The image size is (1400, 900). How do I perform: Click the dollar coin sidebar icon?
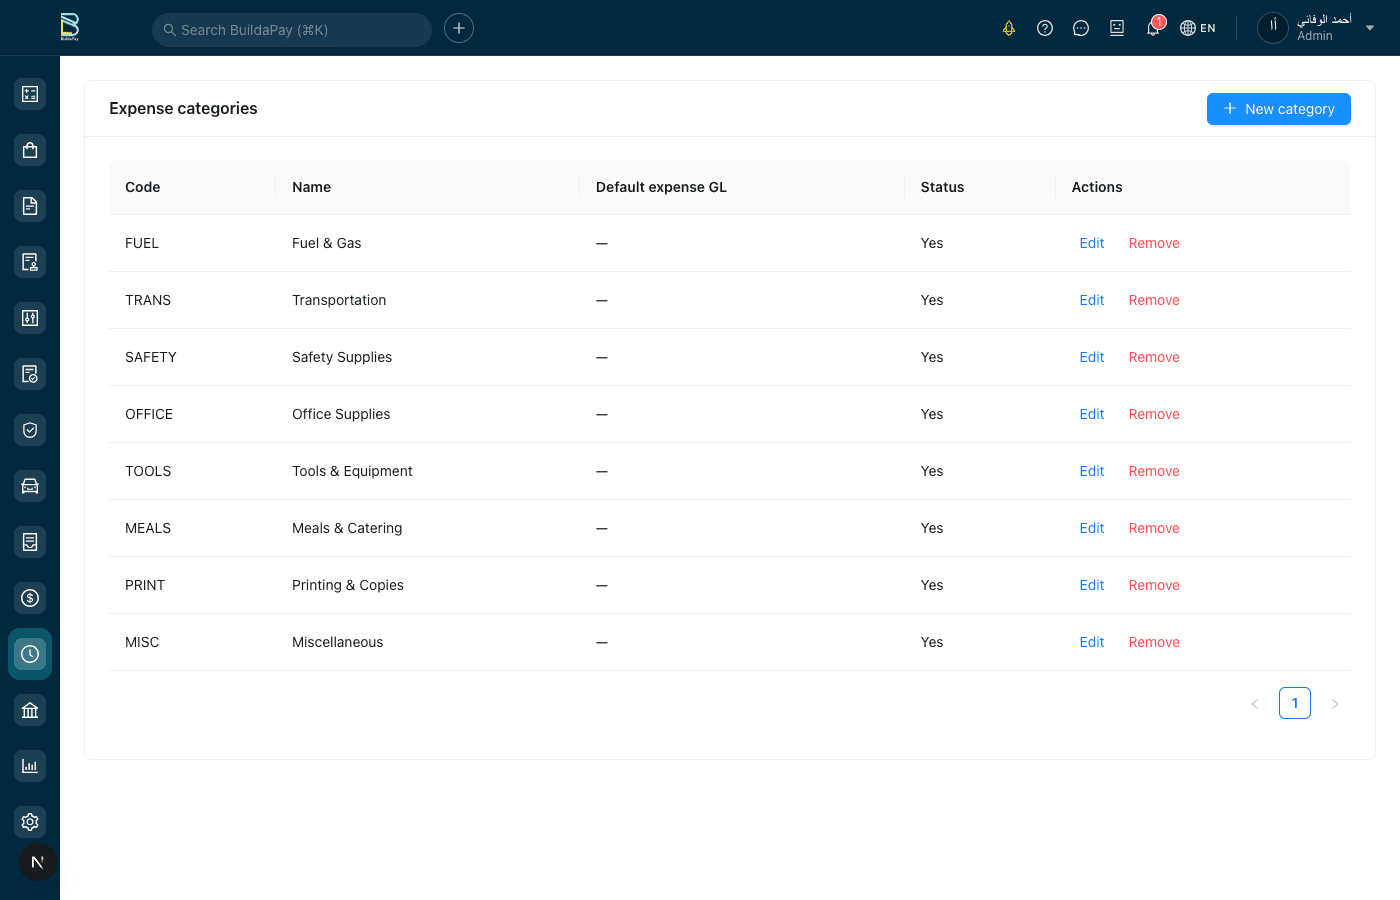pos(30,598)
